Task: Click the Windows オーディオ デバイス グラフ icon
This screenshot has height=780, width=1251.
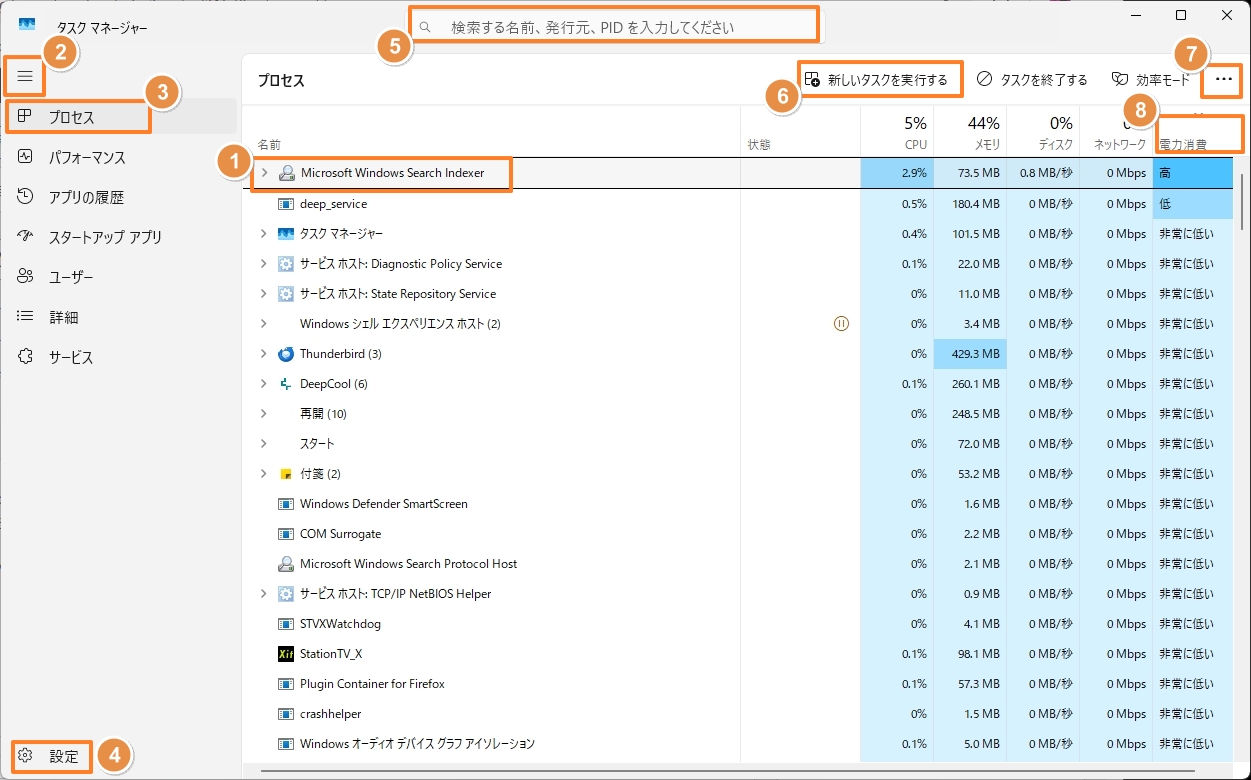Action: point(285,744)
